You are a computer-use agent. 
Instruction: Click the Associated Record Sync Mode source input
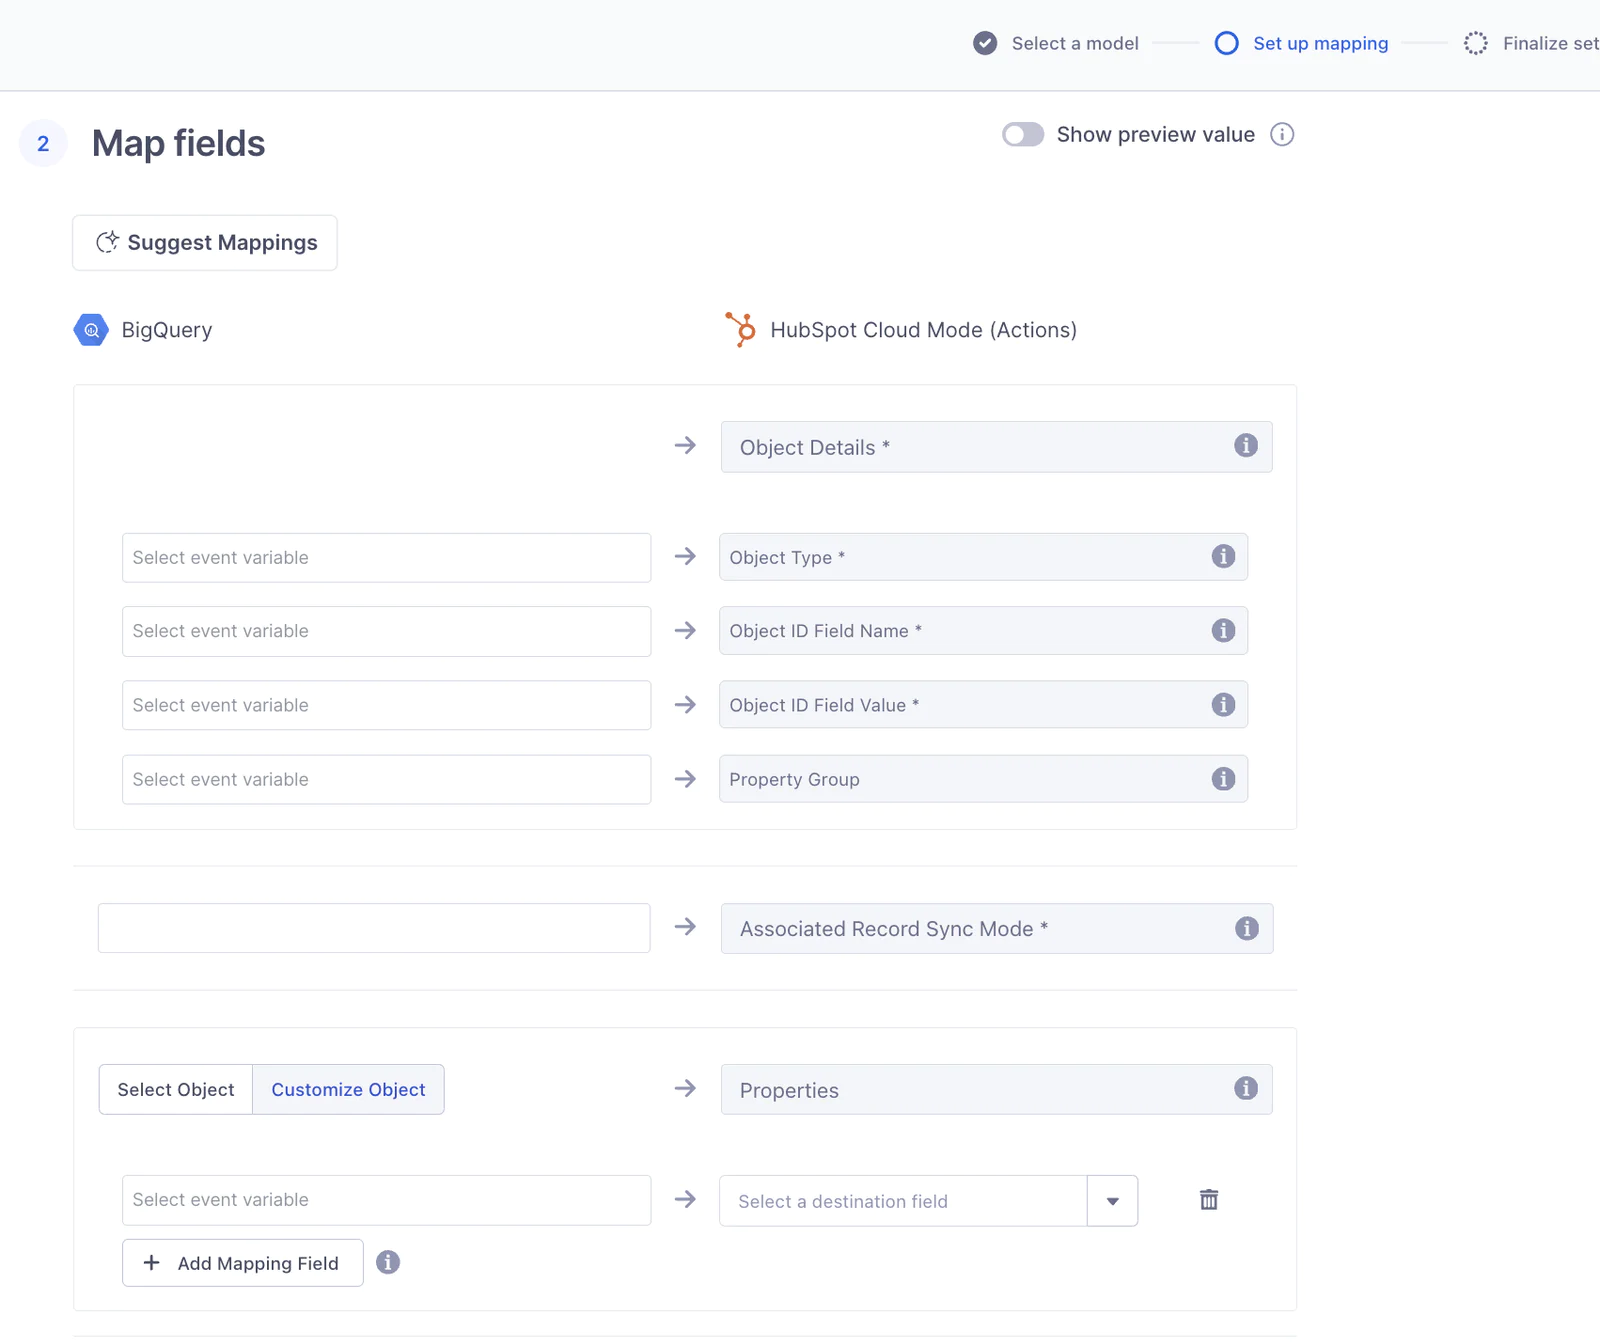374,929
